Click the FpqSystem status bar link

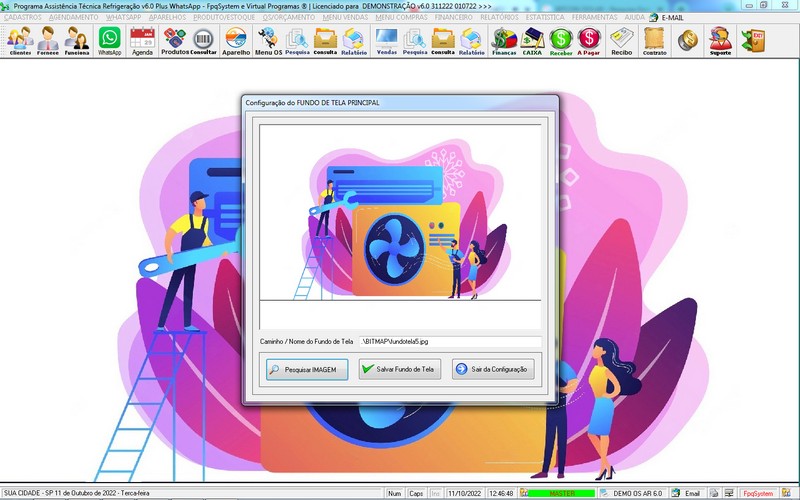click(758, 493)
